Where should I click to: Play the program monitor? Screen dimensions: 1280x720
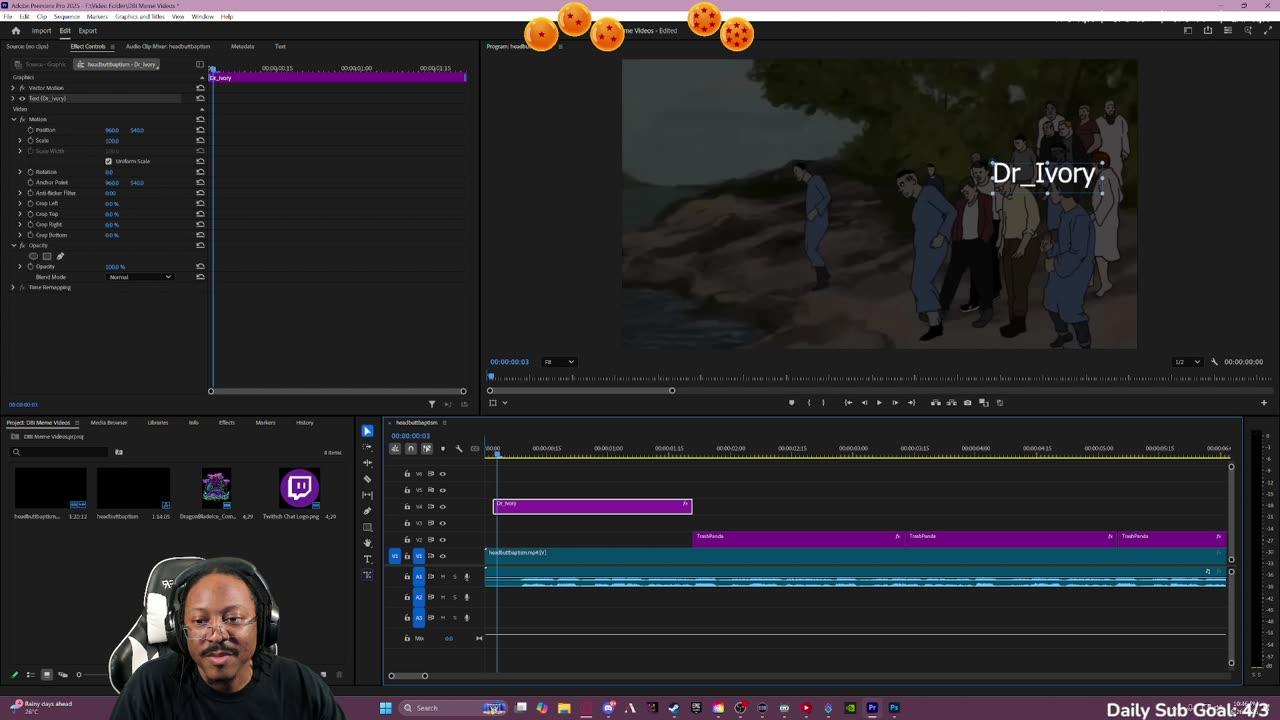879,403
